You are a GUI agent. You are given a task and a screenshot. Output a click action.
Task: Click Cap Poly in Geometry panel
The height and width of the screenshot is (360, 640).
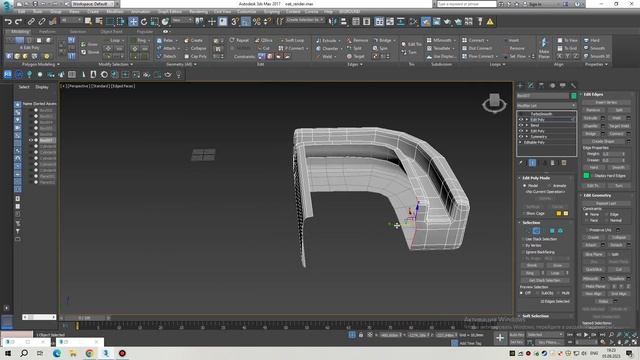(x=196, y=56)
